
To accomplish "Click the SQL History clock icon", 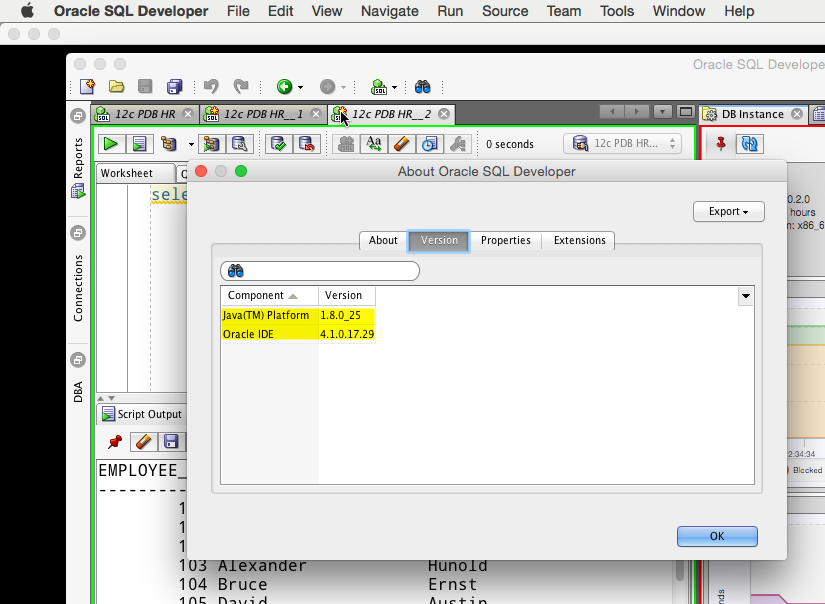I will pyautogui.click(x=429, y=144).
